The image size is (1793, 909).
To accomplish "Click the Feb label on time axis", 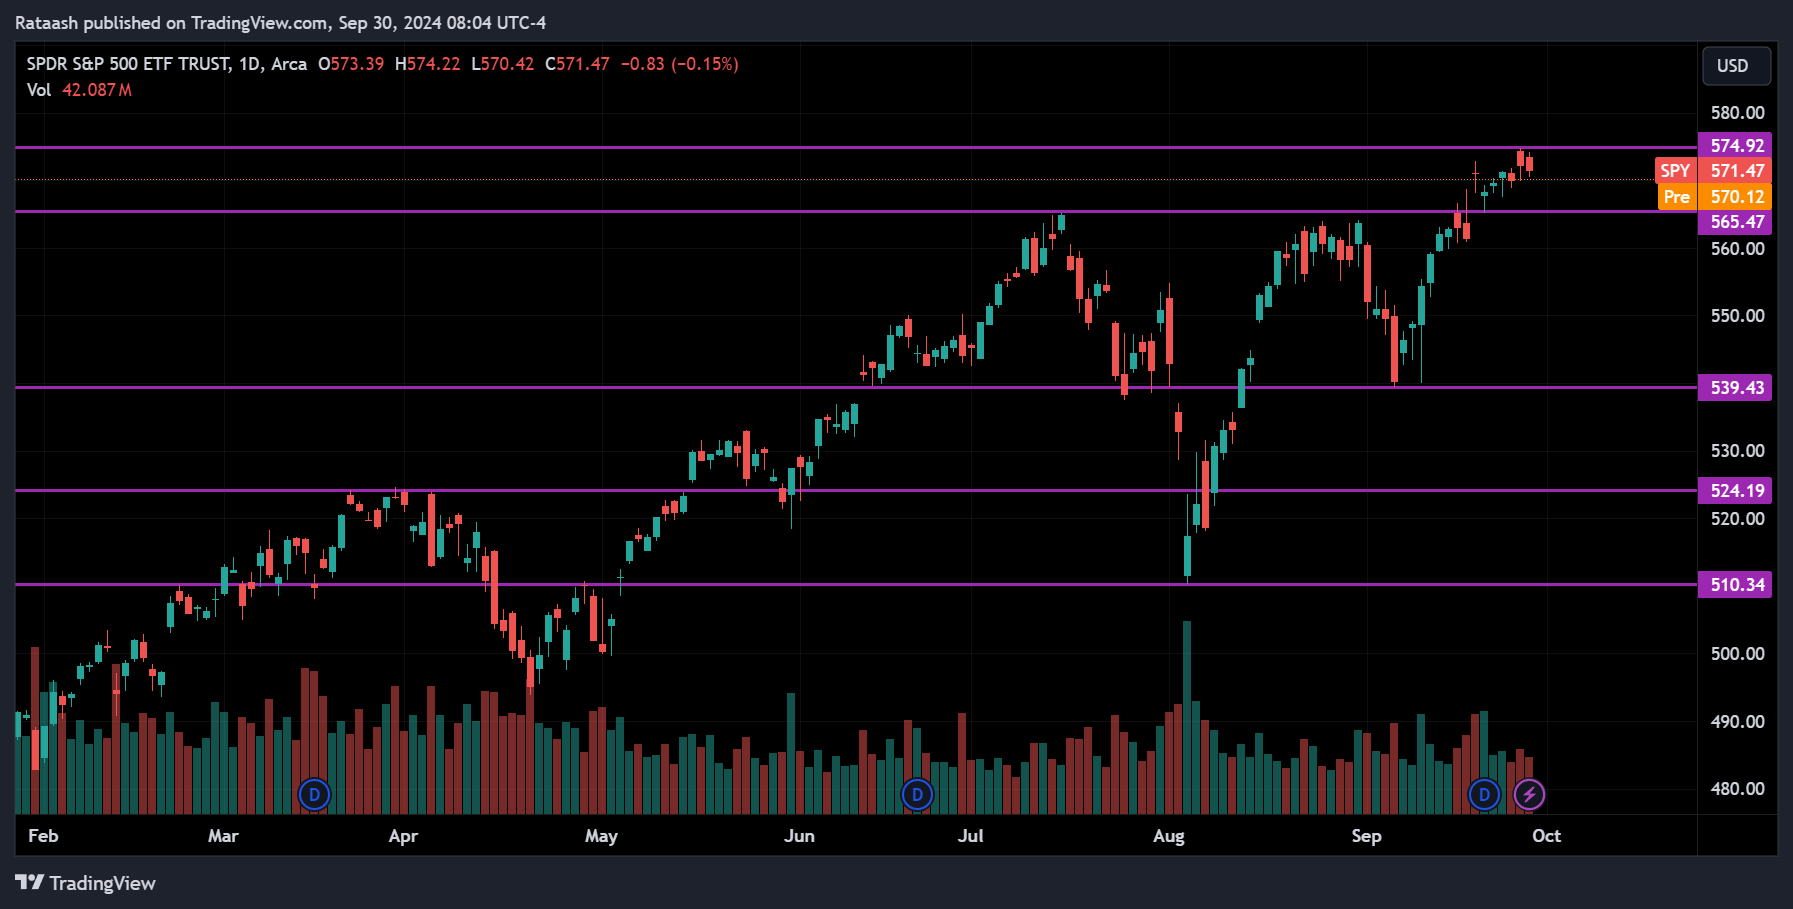I will point(43,836).
